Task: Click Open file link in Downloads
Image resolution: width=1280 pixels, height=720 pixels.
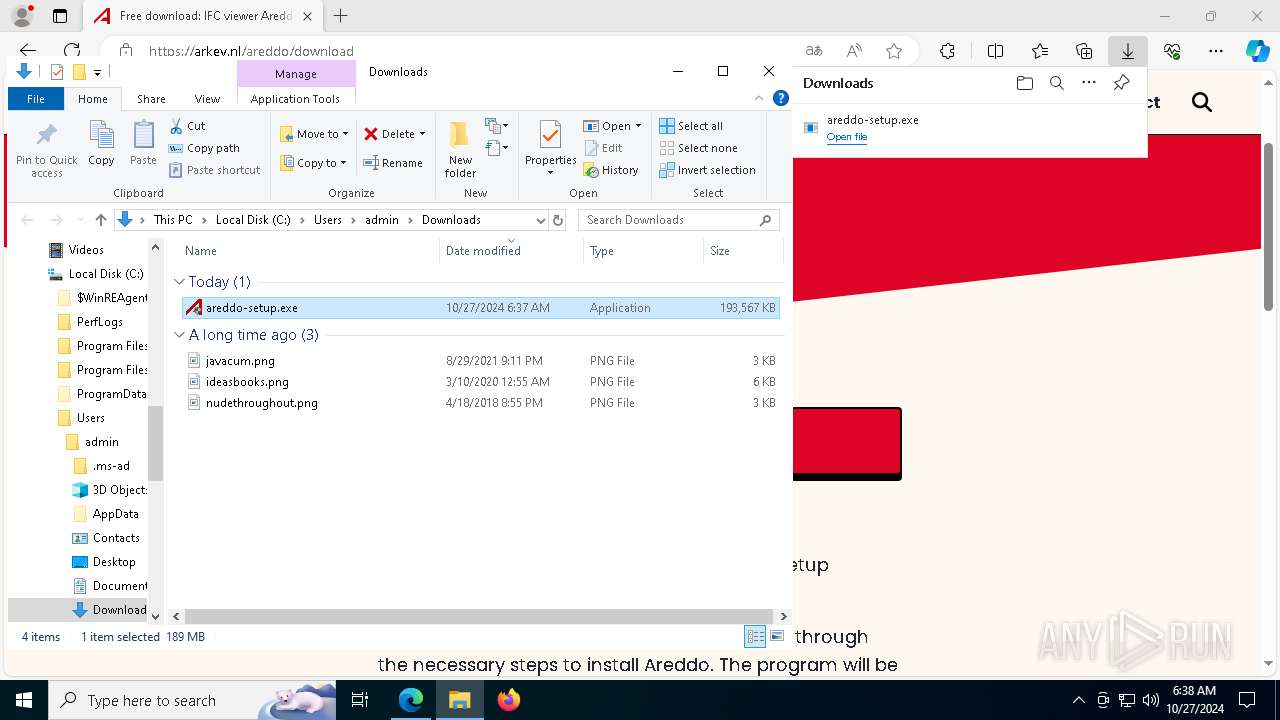Action: pos(847,137)
